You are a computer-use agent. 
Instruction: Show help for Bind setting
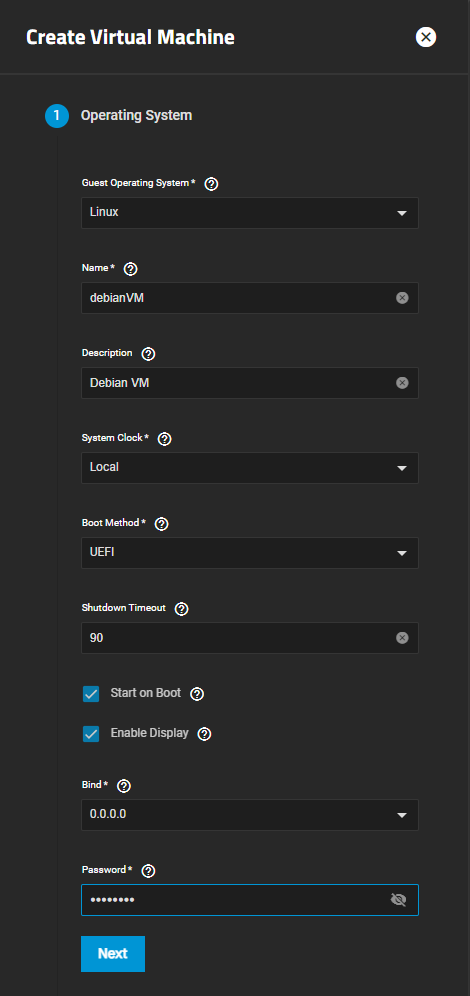click(124, 786)
